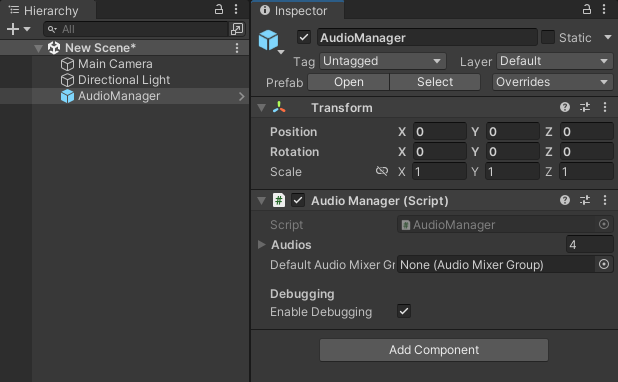Viewport: 618px width, 382px height.
Task: Open Audio Manager script presets icon
Action: pyautogui.click(x=585, y=200)
